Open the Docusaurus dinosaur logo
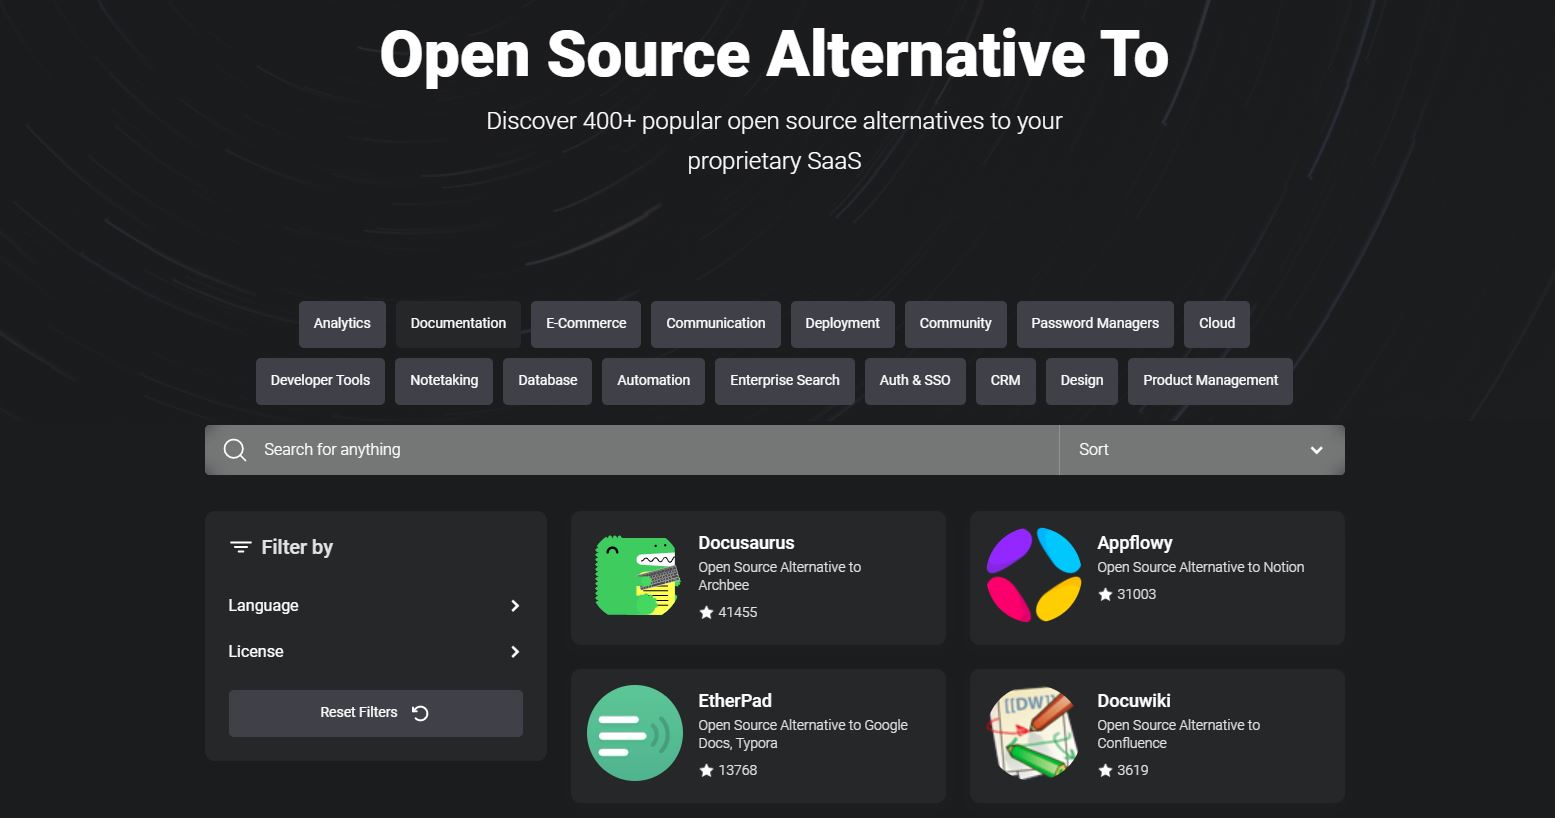 (x=637, y=575)
